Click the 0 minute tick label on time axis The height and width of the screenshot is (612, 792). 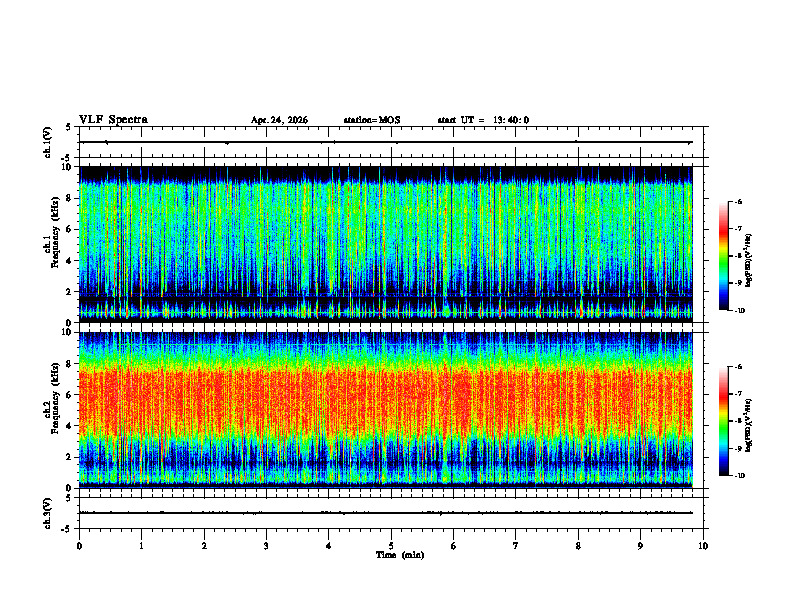(x=79, y=546)
